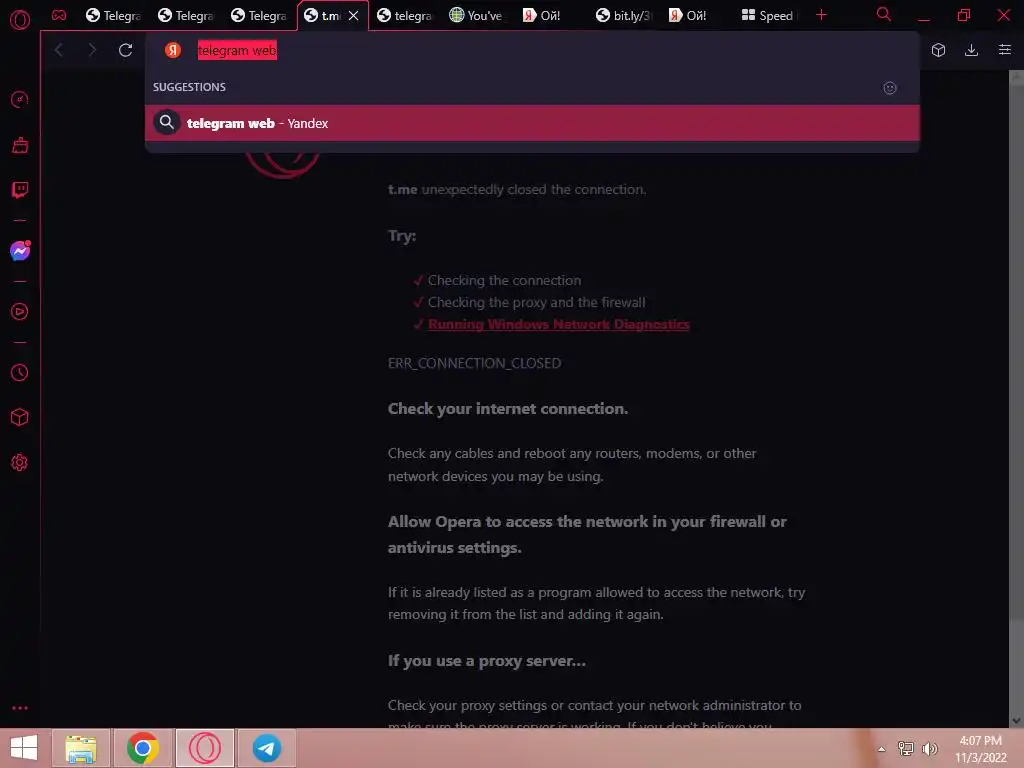Open the network tray icon
The height and width of the screenshot is (768, 1024).
click(x=905, y=748)
